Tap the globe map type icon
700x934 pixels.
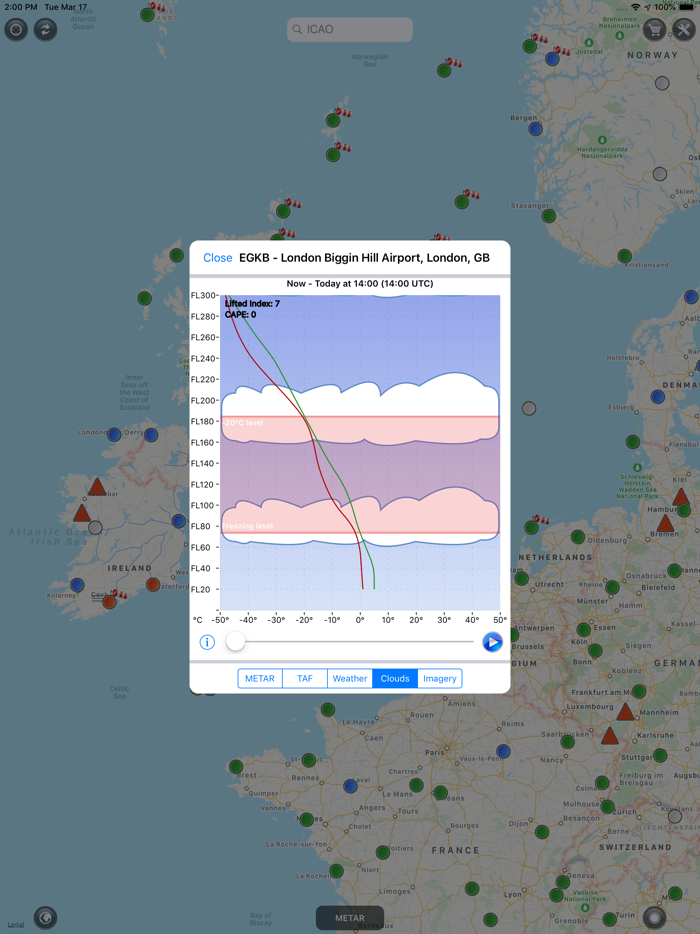point(45,917)
